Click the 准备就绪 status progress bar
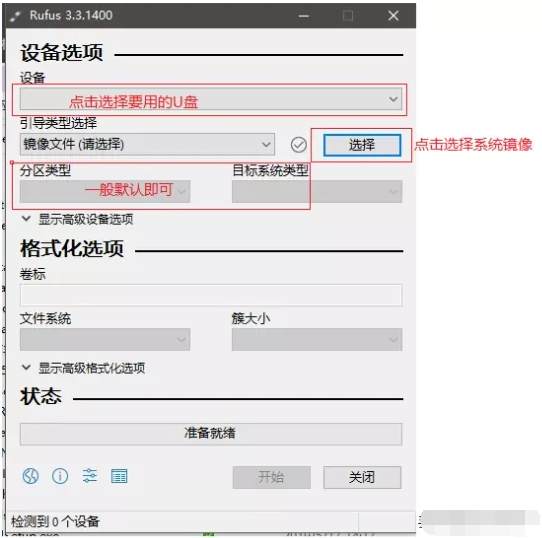 click(211, 434)
